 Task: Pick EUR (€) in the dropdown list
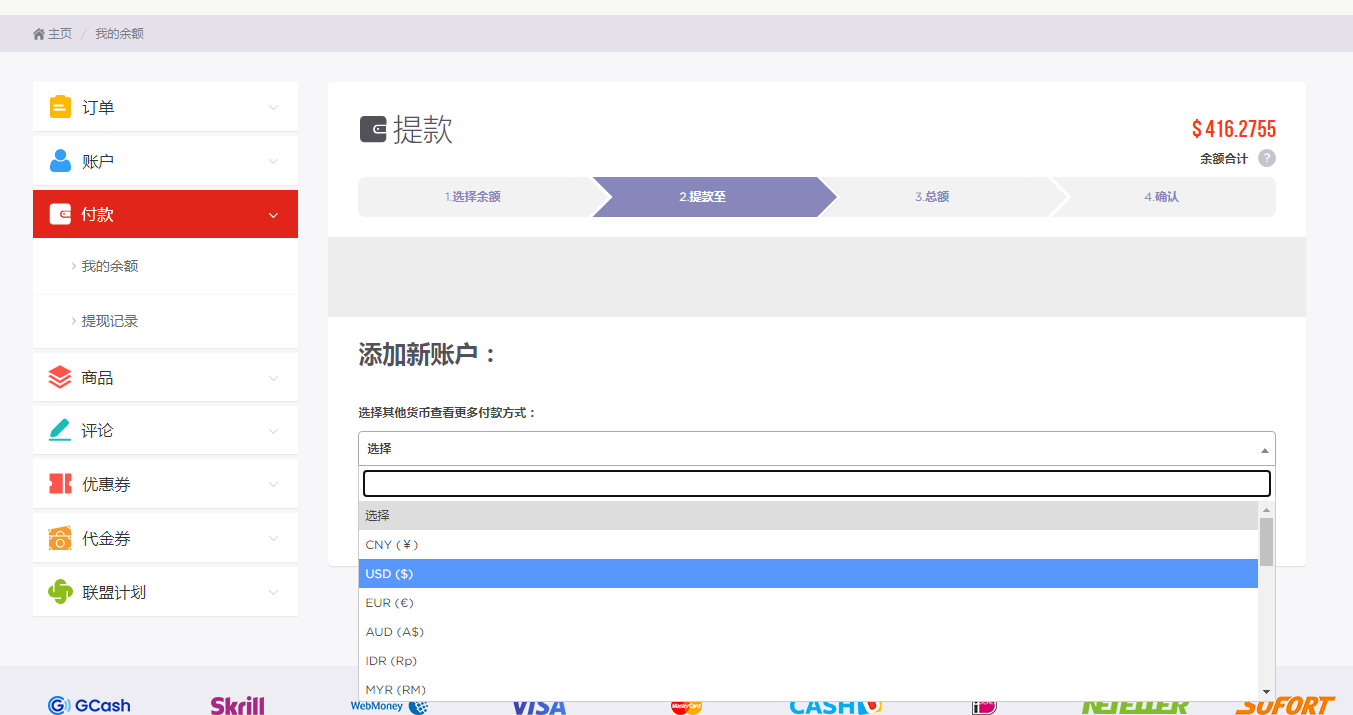click(807, 603)
